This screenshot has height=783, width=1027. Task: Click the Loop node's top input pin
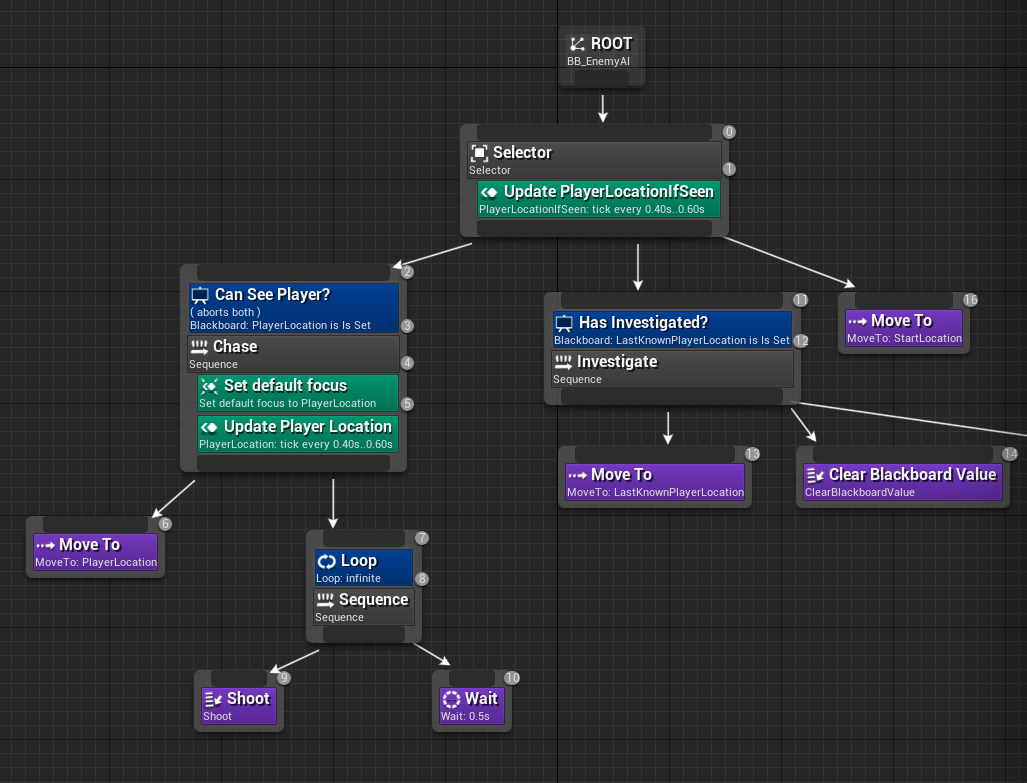tap(364, 539)
